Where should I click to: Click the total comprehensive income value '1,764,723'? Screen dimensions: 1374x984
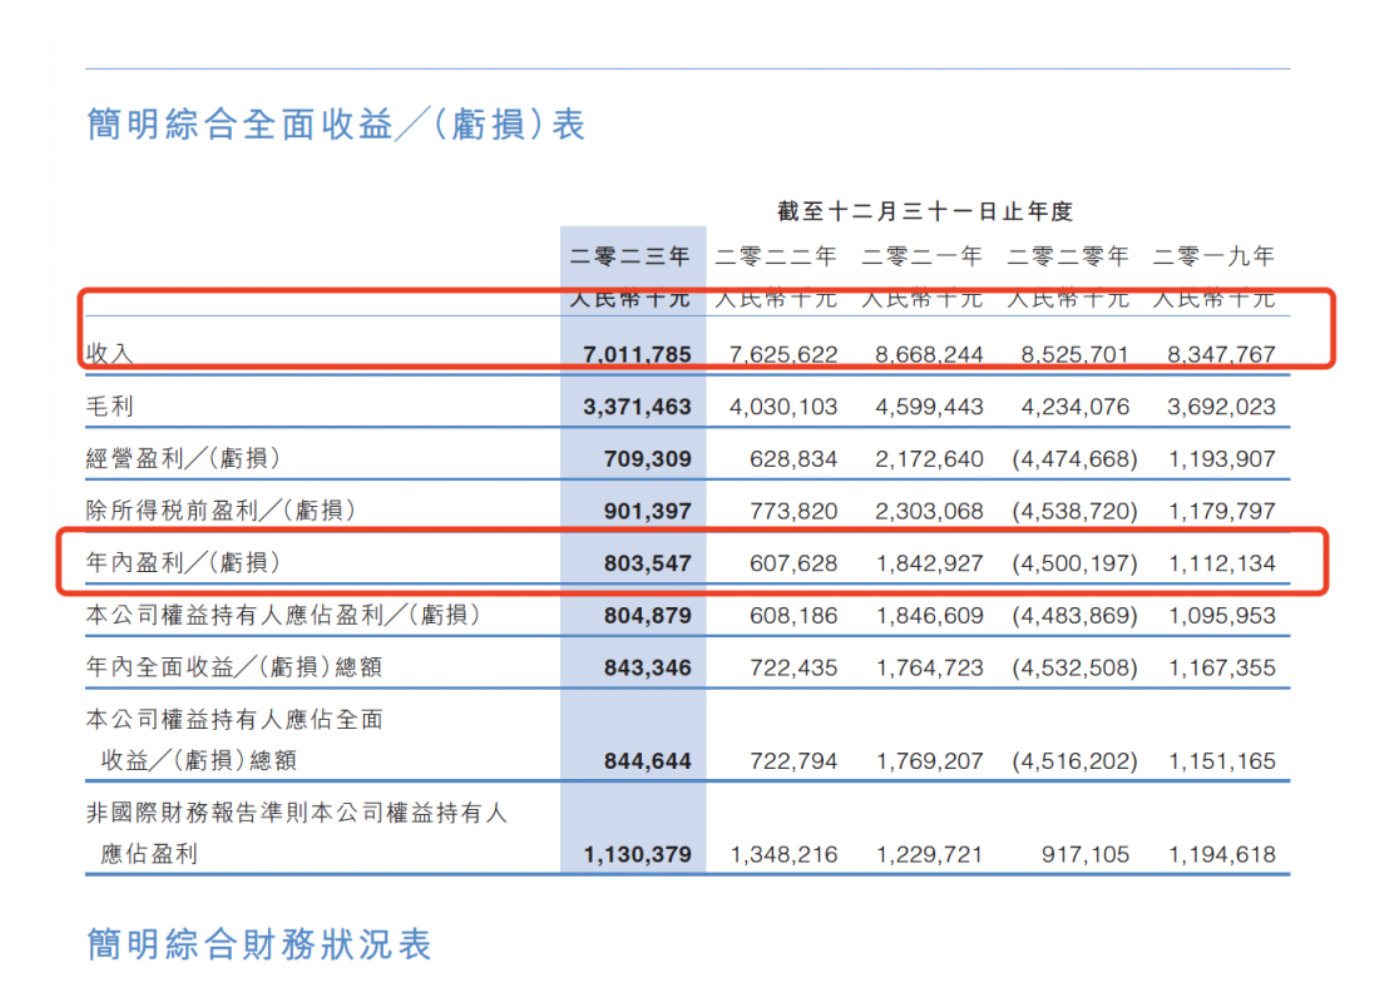(x=930, y=667)
